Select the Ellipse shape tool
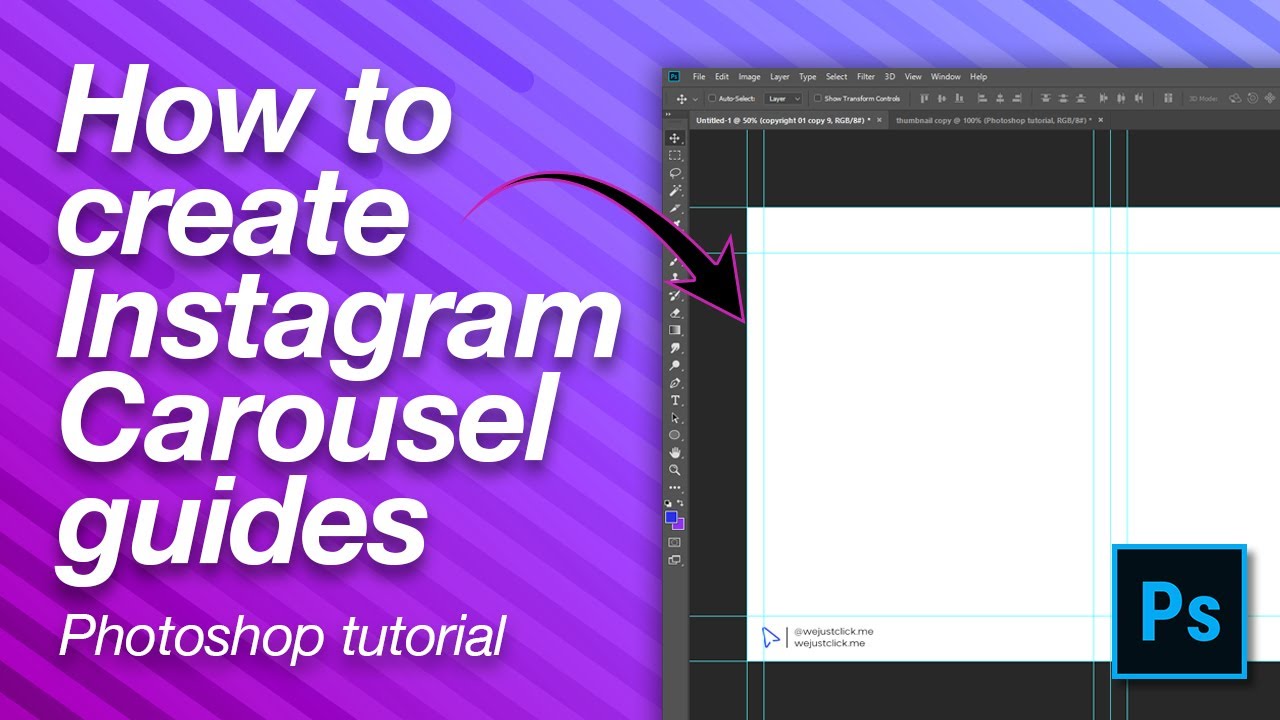The image size is (1280, 720). point(675,435)
